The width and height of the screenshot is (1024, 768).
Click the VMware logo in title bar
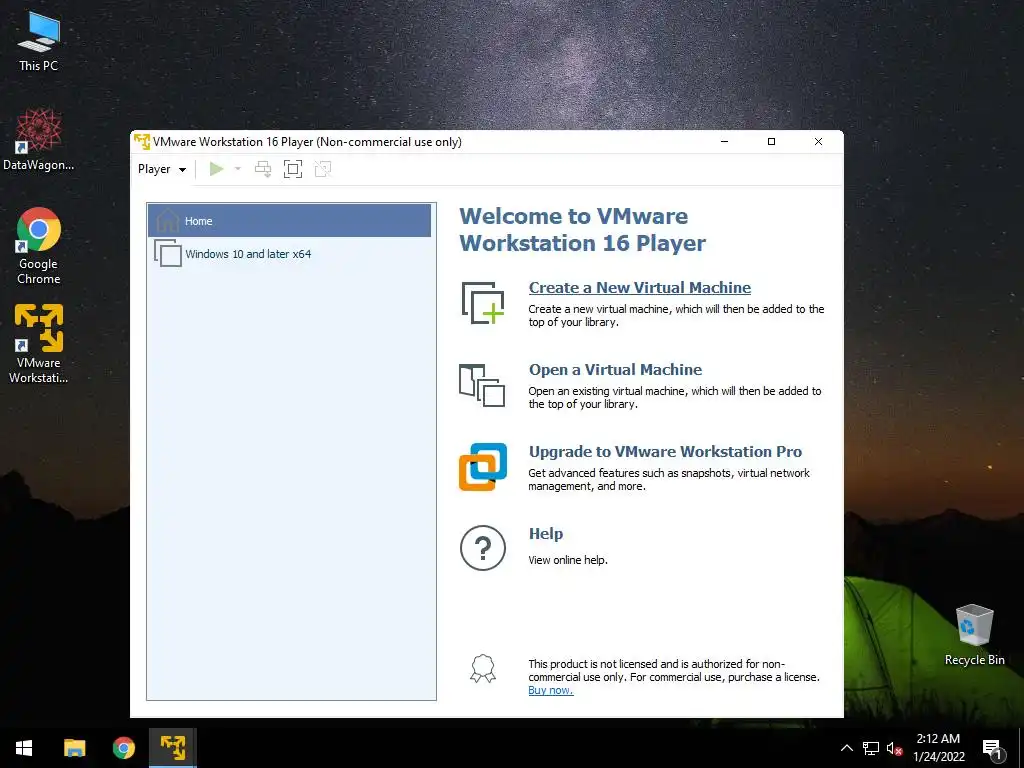[x=142, y=142]
